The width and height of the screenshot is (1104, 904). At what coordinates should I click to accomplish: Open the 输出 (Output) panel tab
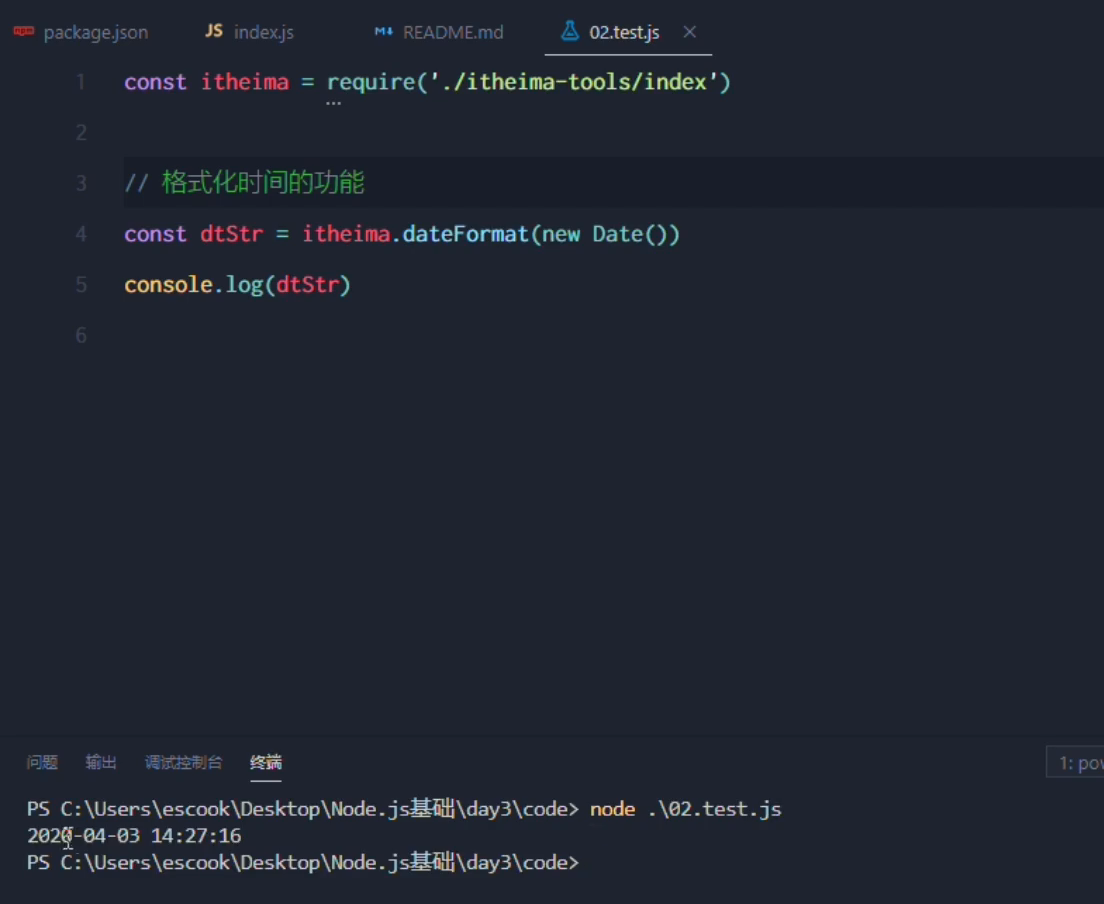tap(101, 762)
